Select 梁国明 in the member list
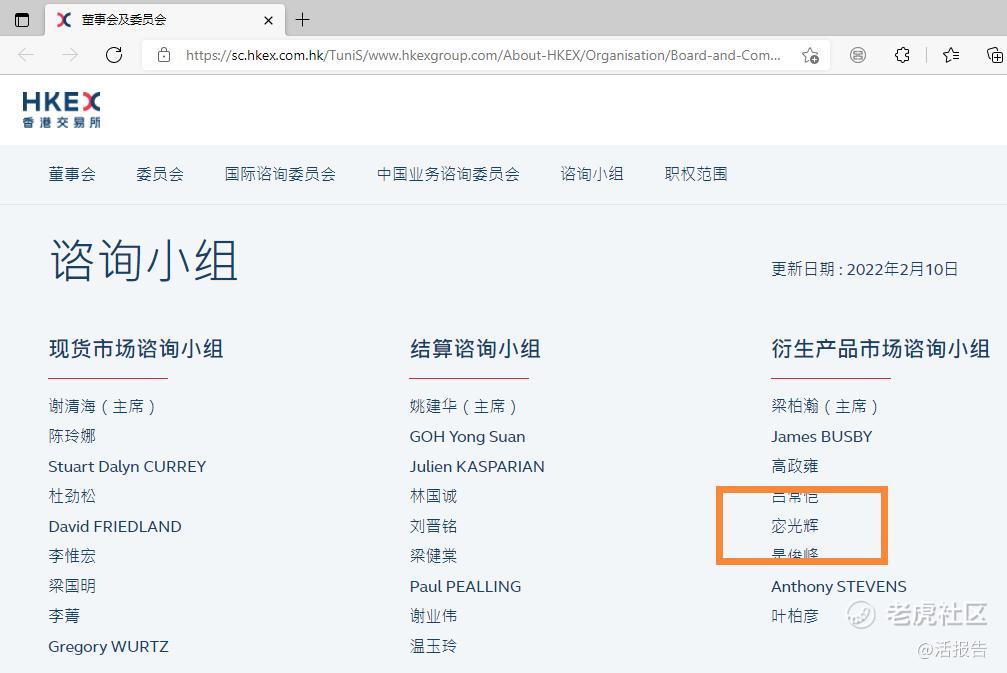The image size is (1007, 673). [x=72, y=586]
